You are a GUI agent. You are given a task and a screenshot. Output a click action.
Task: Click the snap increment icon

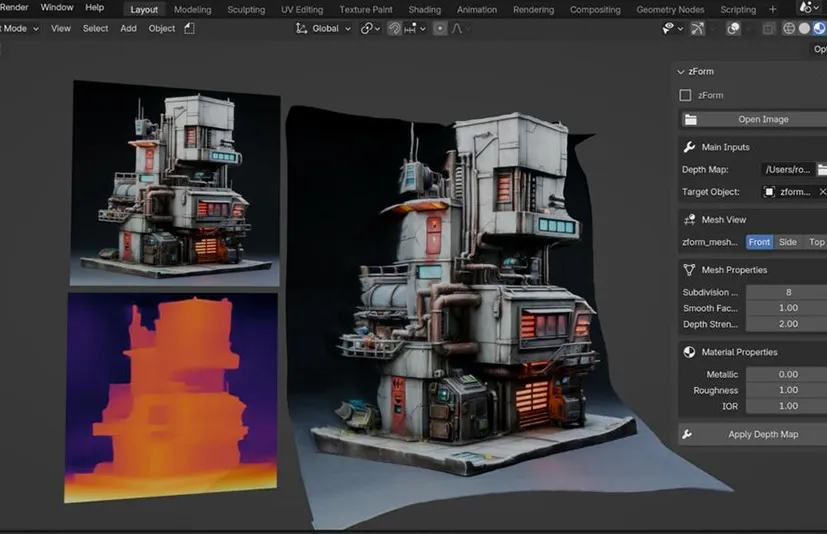coord(410,29)
